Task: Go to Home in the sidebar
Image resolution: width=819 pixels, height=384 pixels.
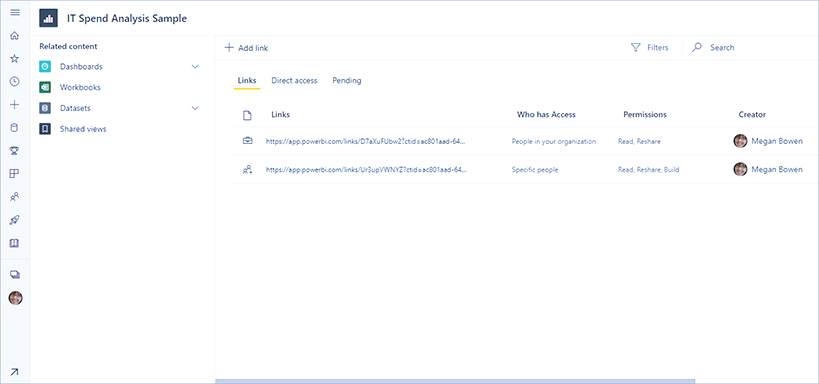Action: tap(15, 36)
